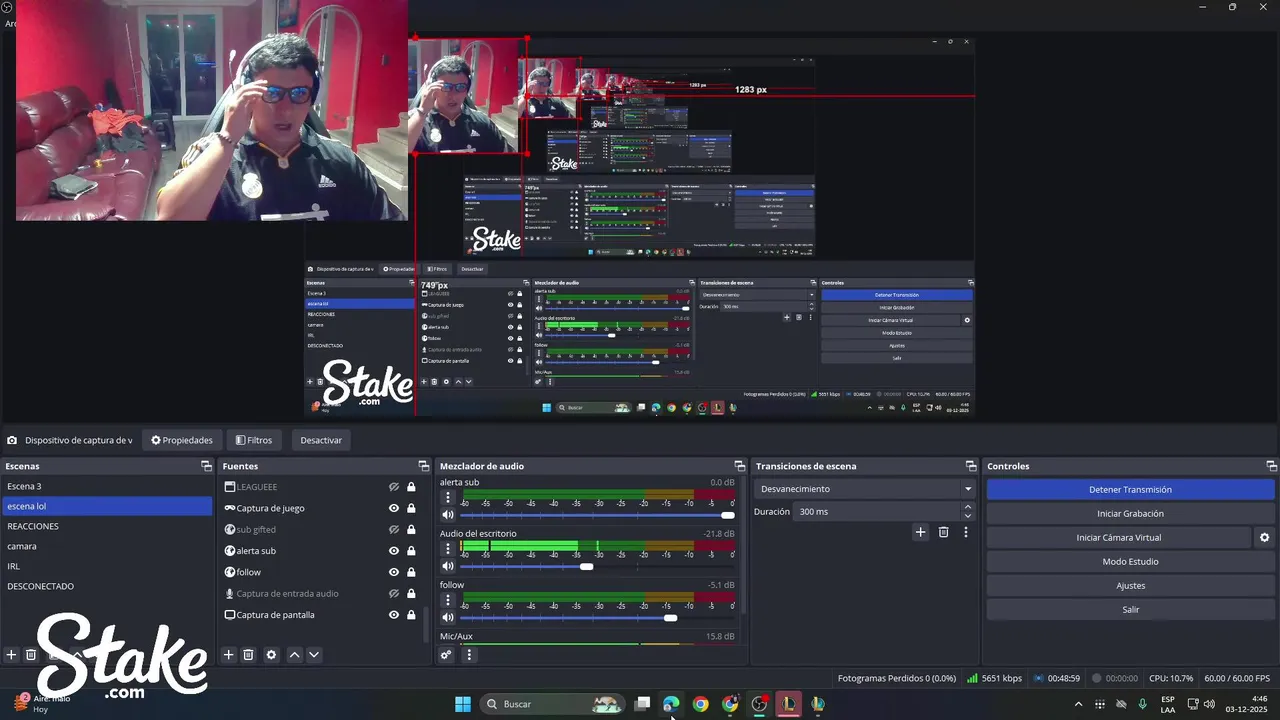The width and height of the screenshot is (1280, 720).
Task: Start Iniciar Cámara Virtual
Action: [x=1119, y=538]
